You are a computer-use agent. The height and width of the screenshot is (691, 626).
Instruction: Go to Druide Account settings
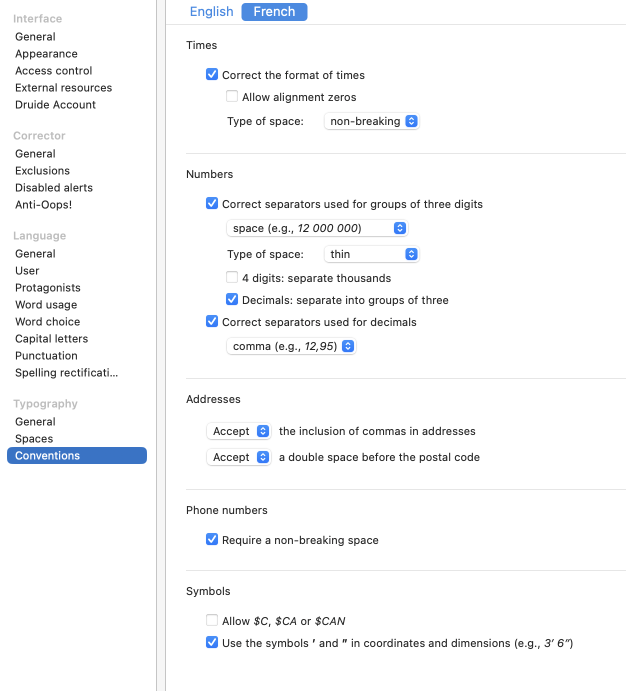55,105
